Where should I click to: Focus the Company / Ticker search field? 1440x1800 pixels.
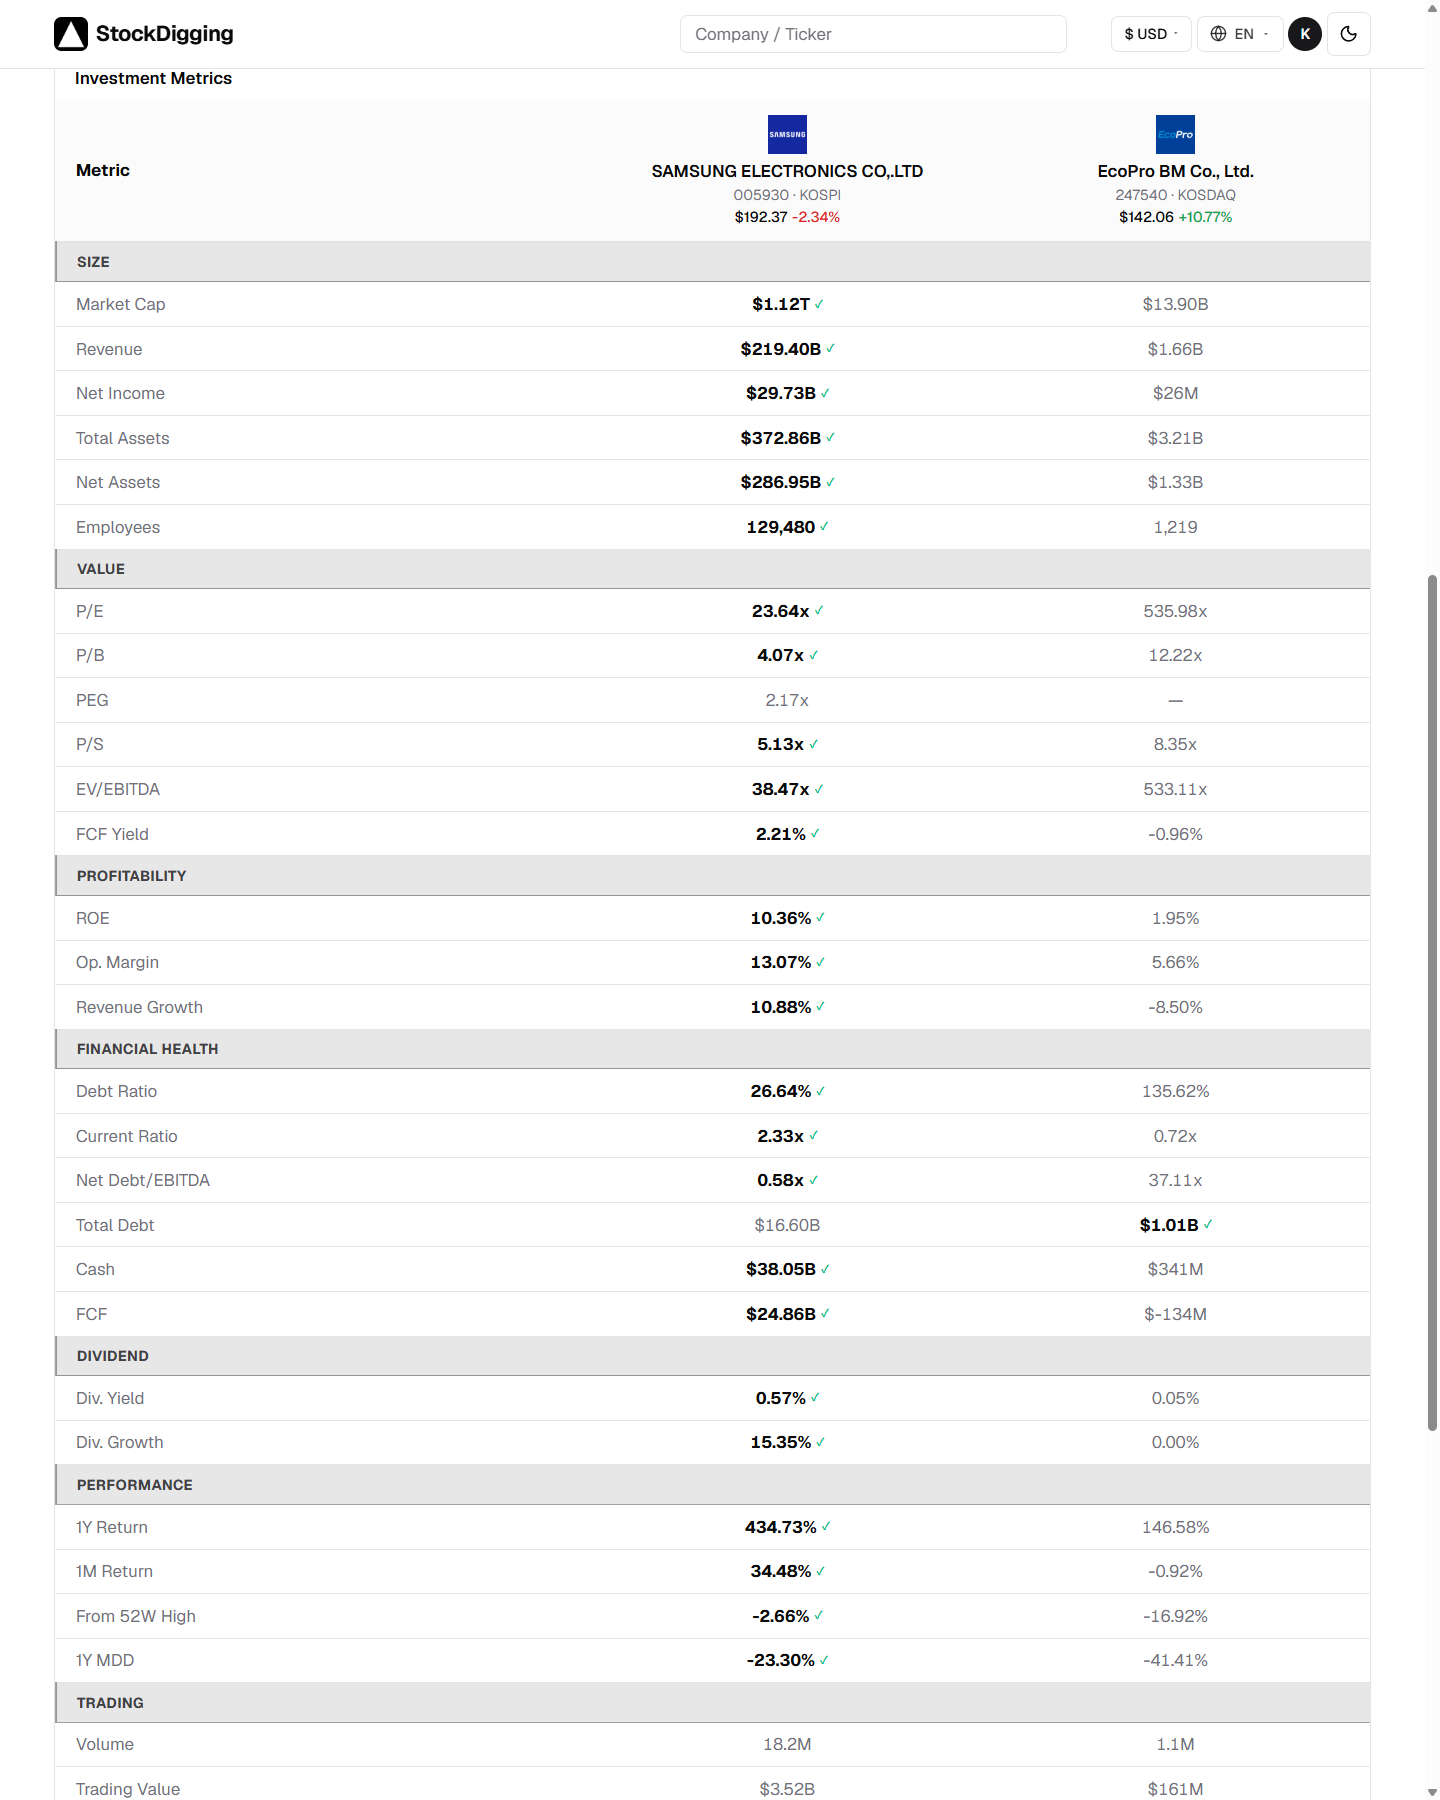873,34
